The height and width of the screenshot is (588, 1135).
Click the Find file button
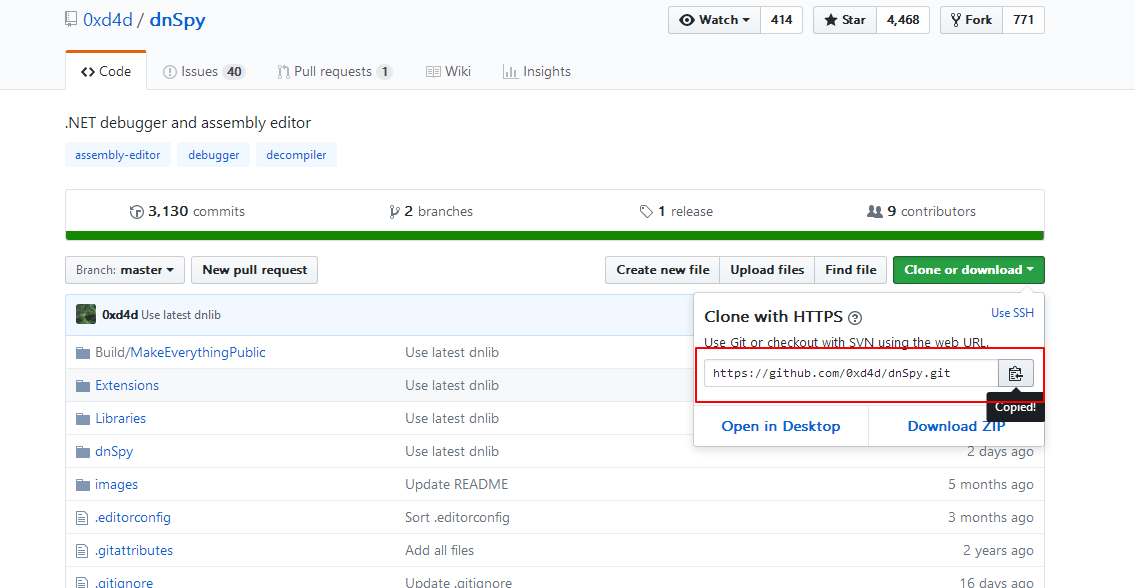pos(851,270)
